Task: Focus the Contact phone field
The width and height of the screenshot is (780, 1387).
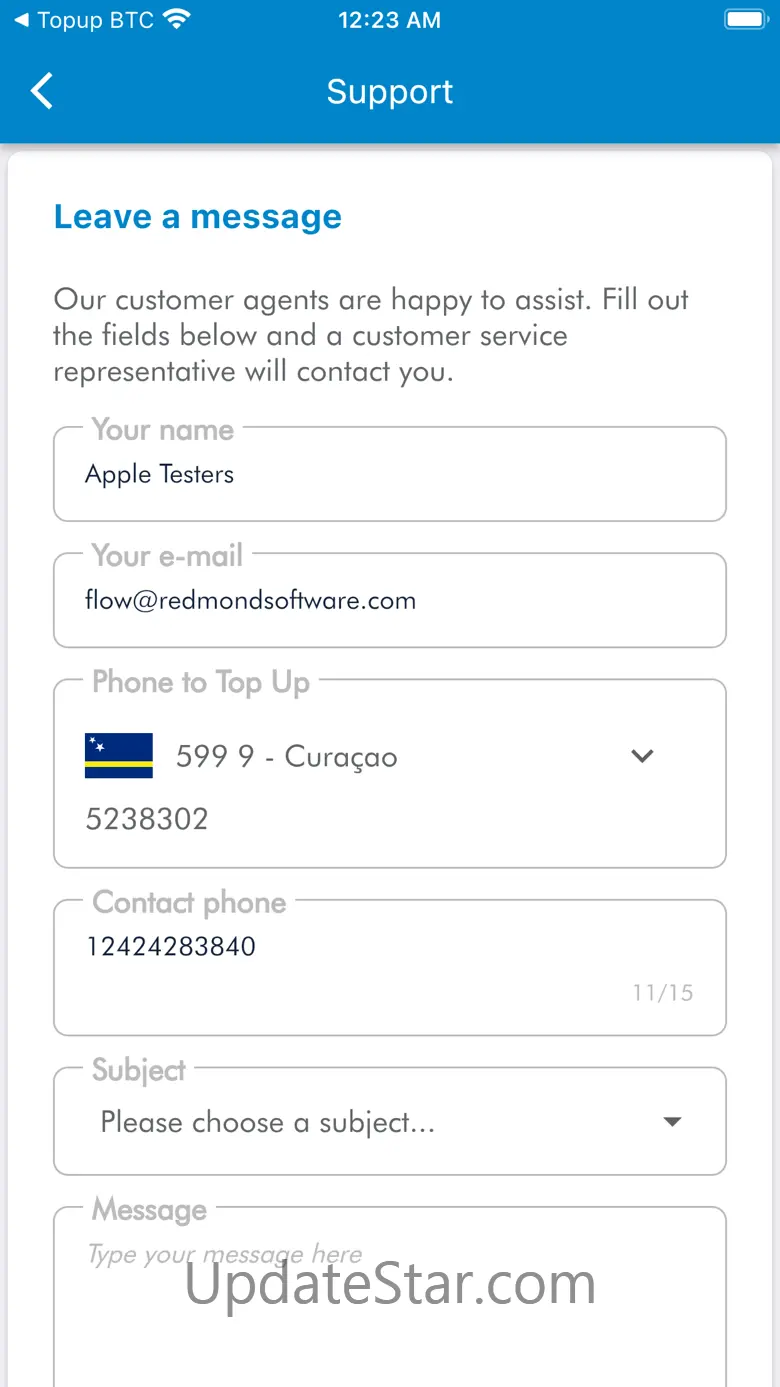Action: tap(389, 947)
